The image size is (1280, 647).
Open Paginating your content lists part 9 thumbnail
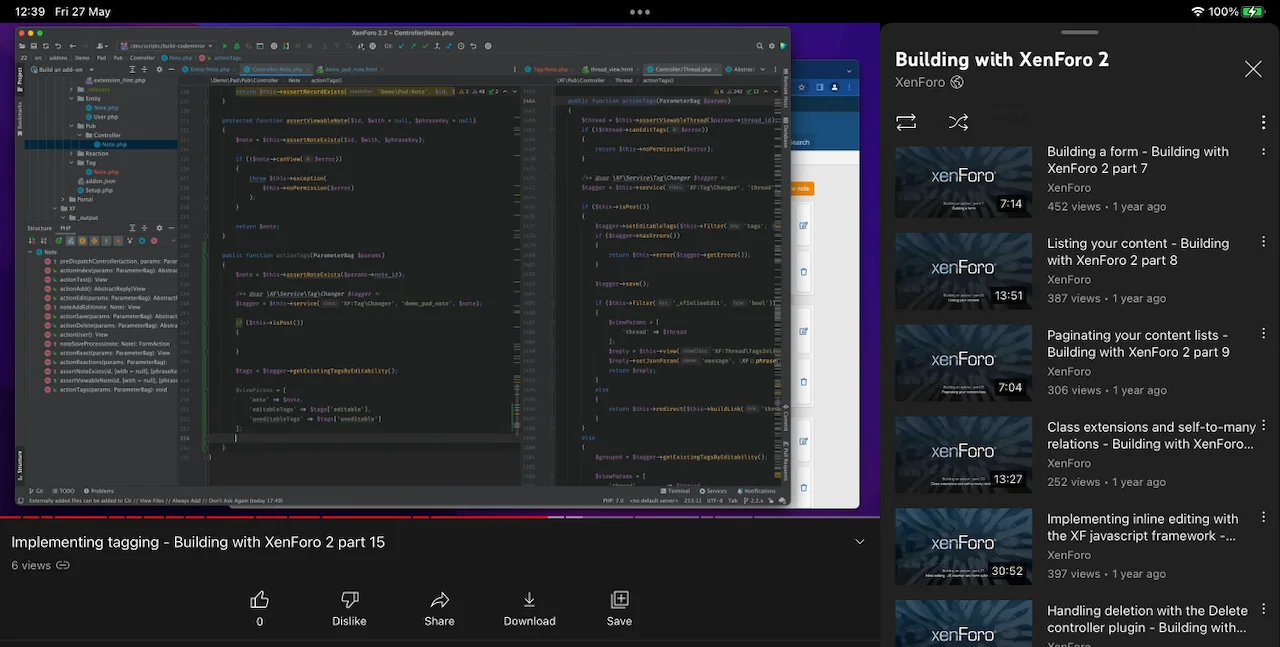[963, 363]
